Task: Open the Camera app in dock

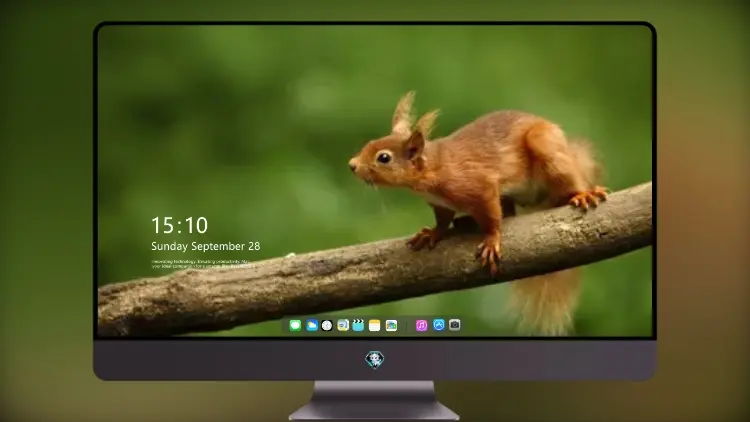Action: click(455, 325)
